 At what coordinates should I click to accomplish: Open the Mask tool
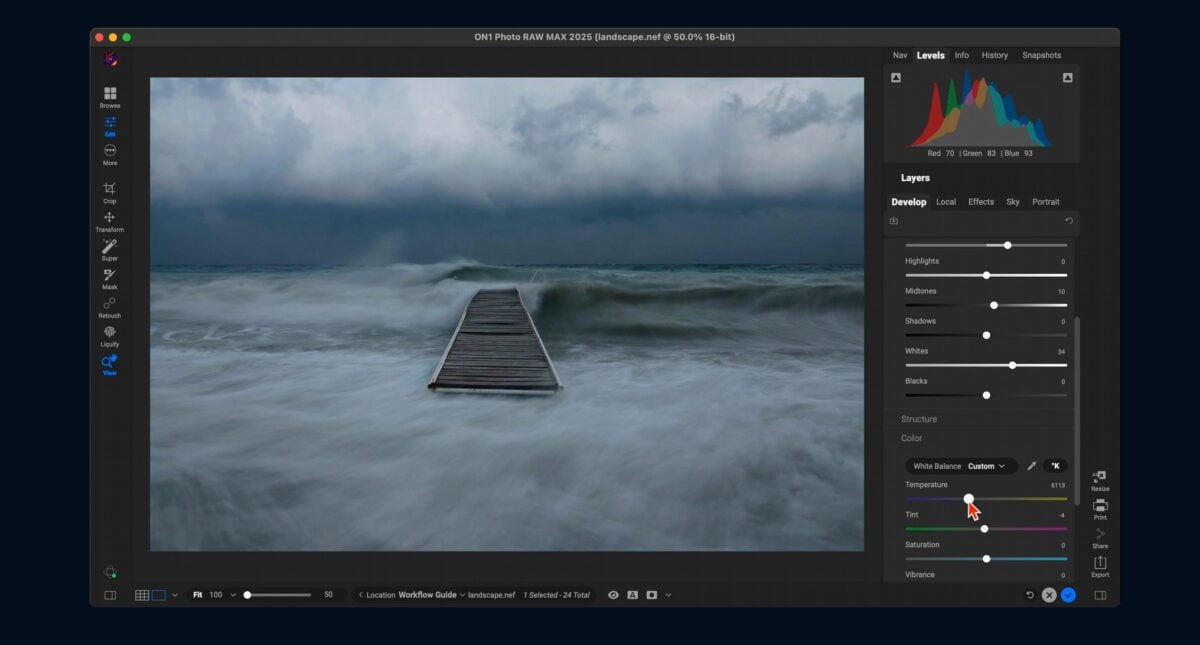[x=110, y=278]
